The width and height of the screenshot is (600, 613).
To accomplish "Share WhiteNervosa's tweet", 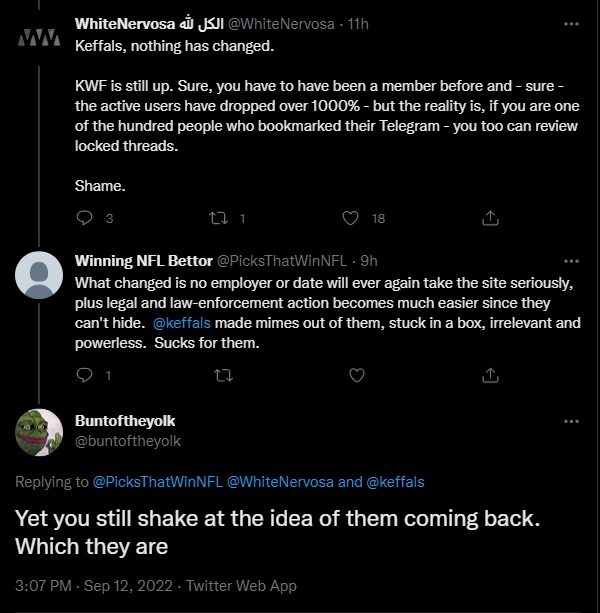I will 490,218.
